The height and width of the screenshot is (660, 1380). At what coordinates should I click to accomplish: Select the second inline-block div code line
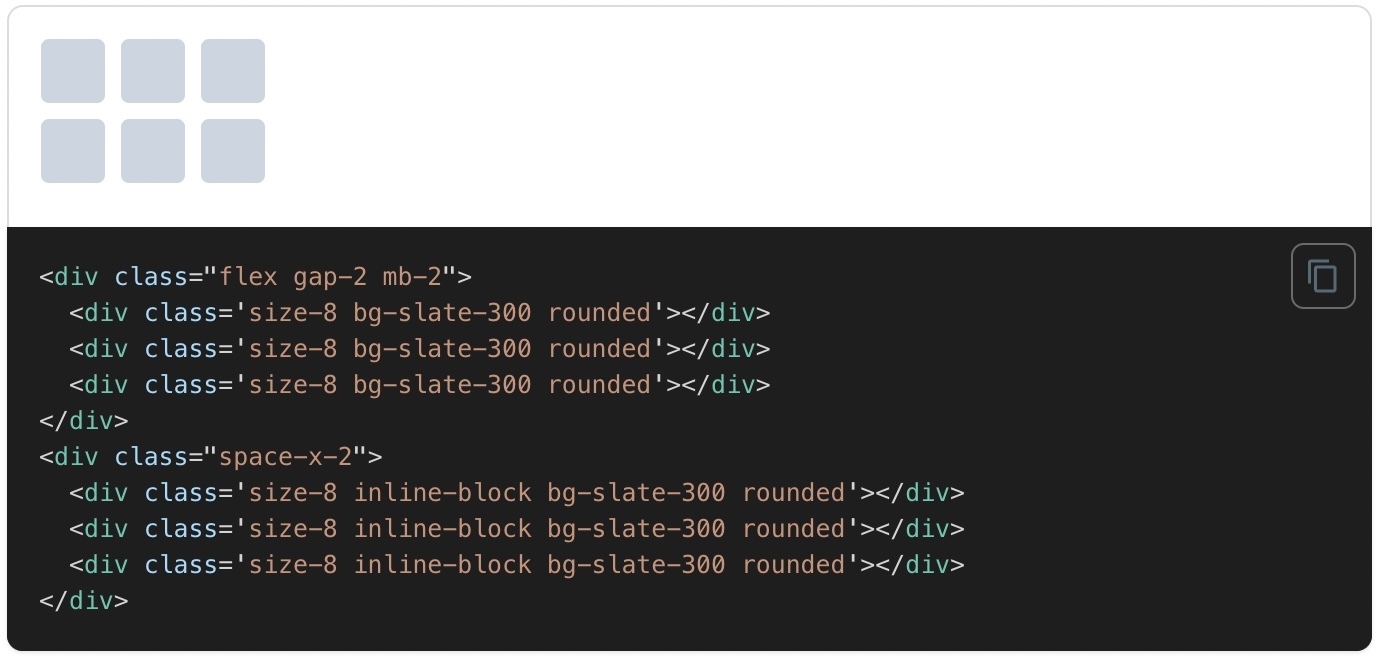(x=516, y=529)
